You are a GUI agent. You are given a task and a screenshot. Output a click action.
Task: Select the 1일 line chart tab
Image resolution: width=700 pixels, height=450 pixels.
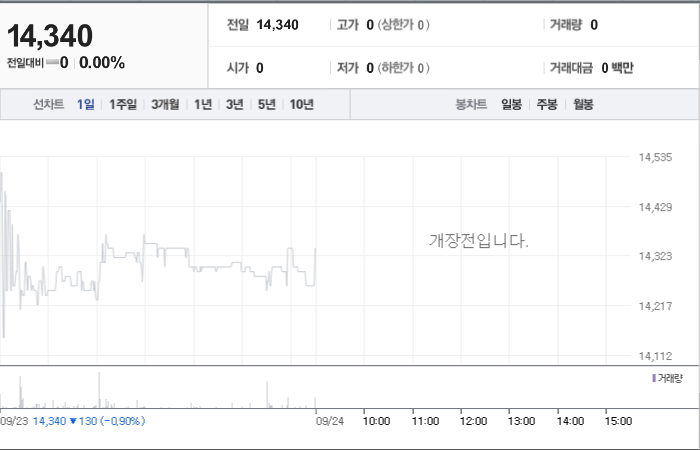tap(85, 104)
